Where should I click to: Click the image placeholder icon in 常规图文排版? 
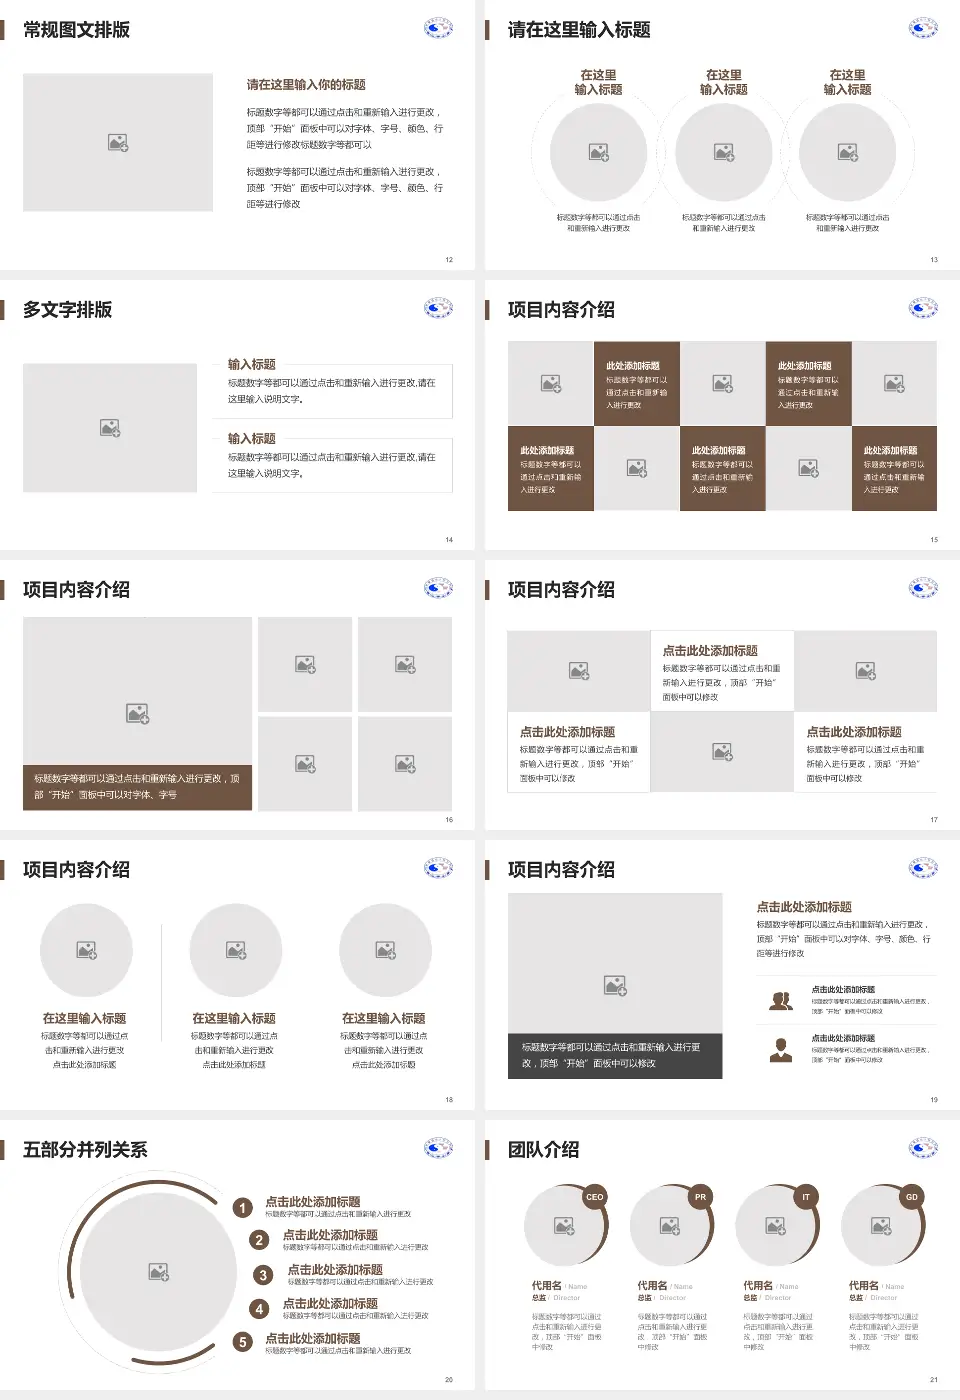click(118, 143)
